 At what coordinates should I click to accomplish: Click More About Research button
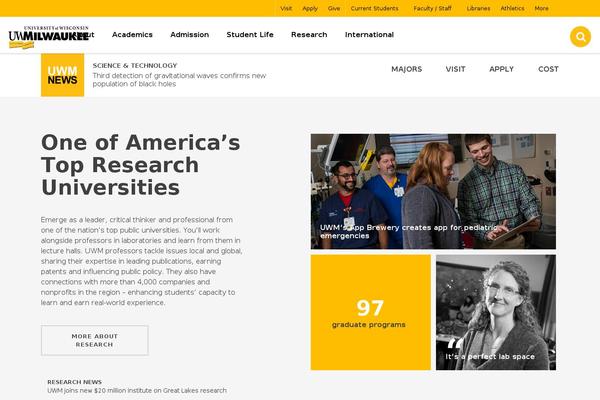click(95, 340)
